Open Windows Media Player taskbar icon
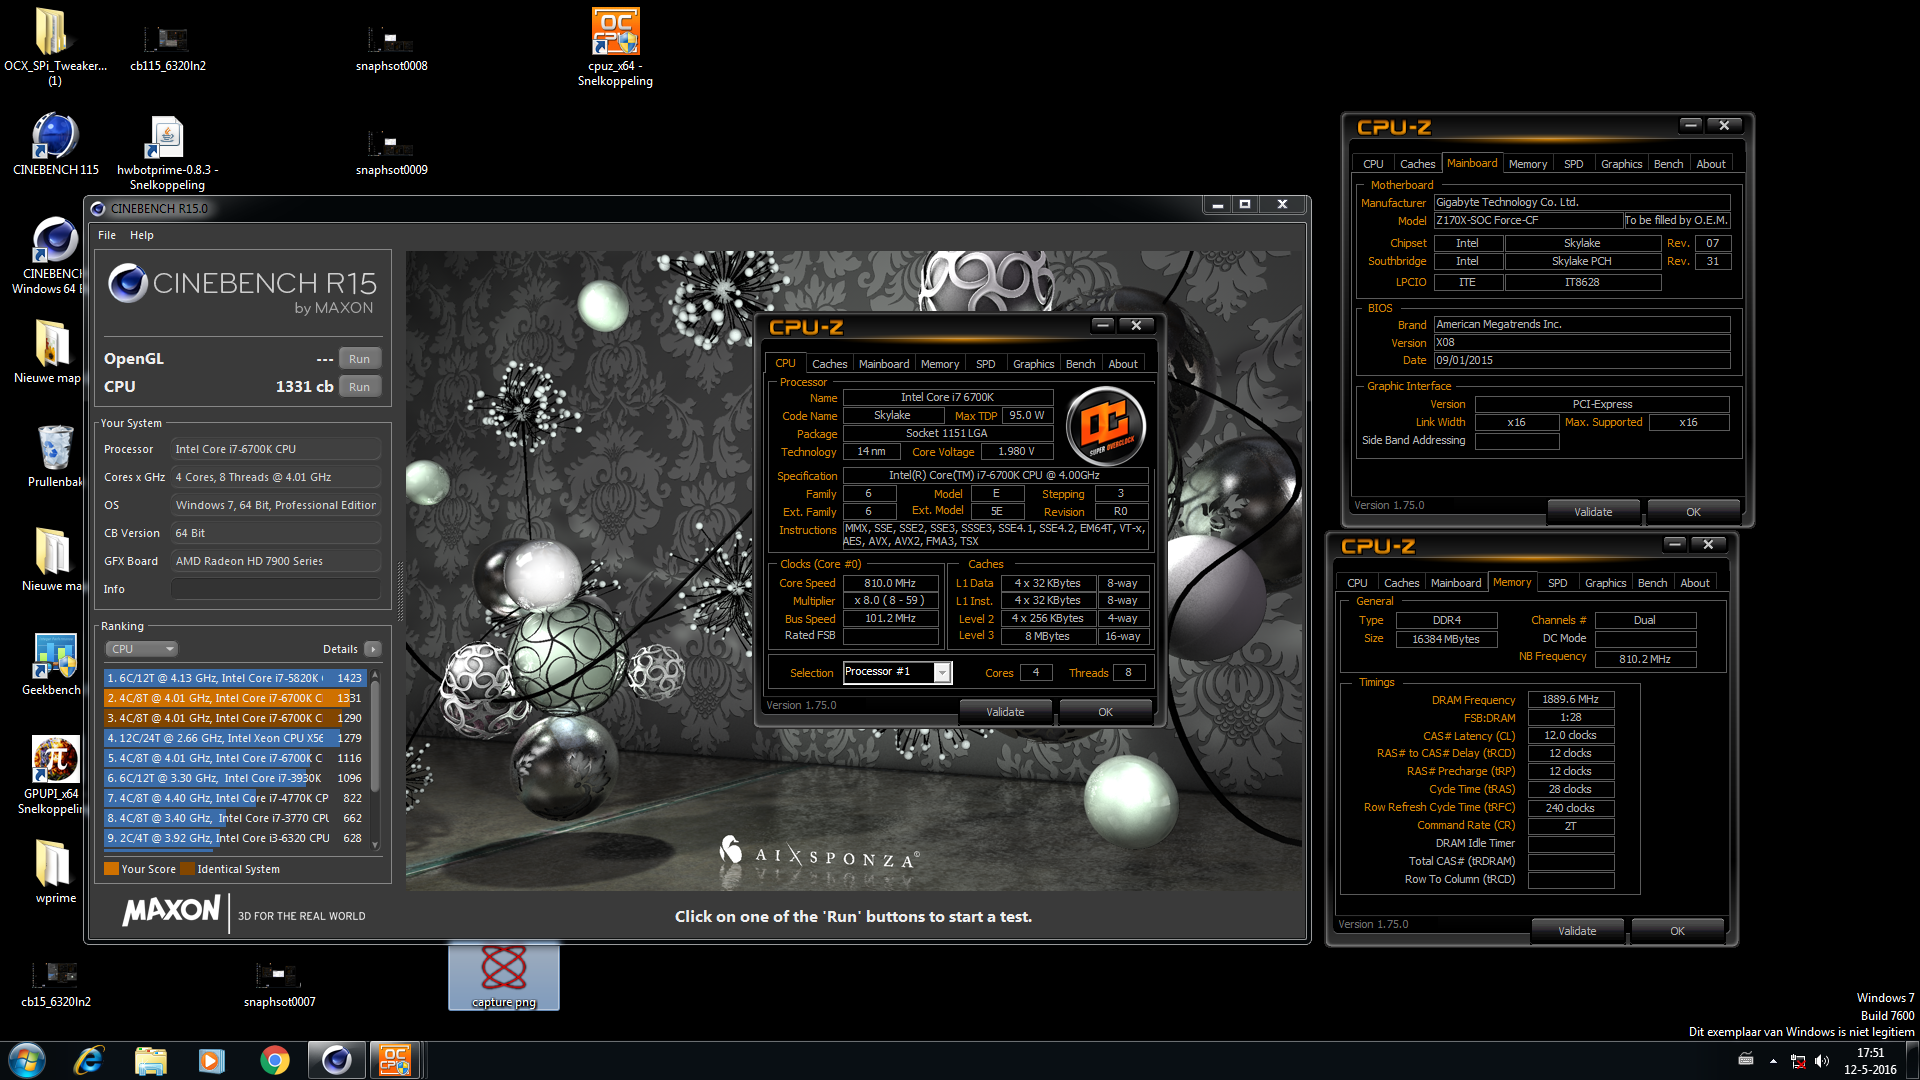1920x1080 pixels. pyautogui.click(x=211, y=1060)
